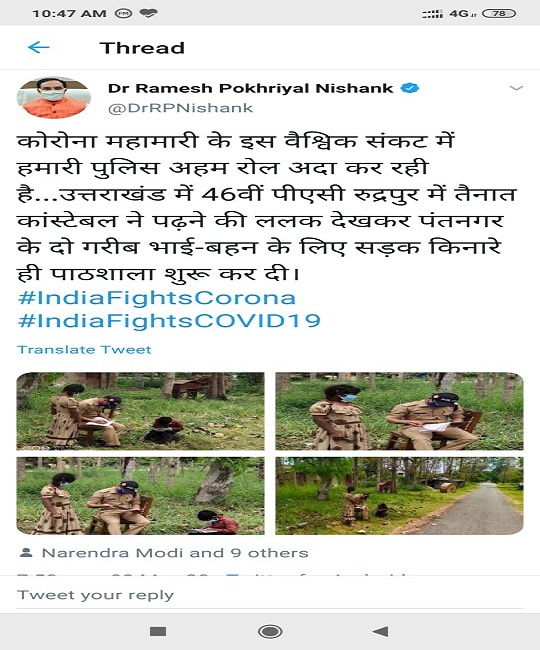This screenshot has width=540, height=650.
Task: Open the top-left tweet photo
Action: (140, 411)
